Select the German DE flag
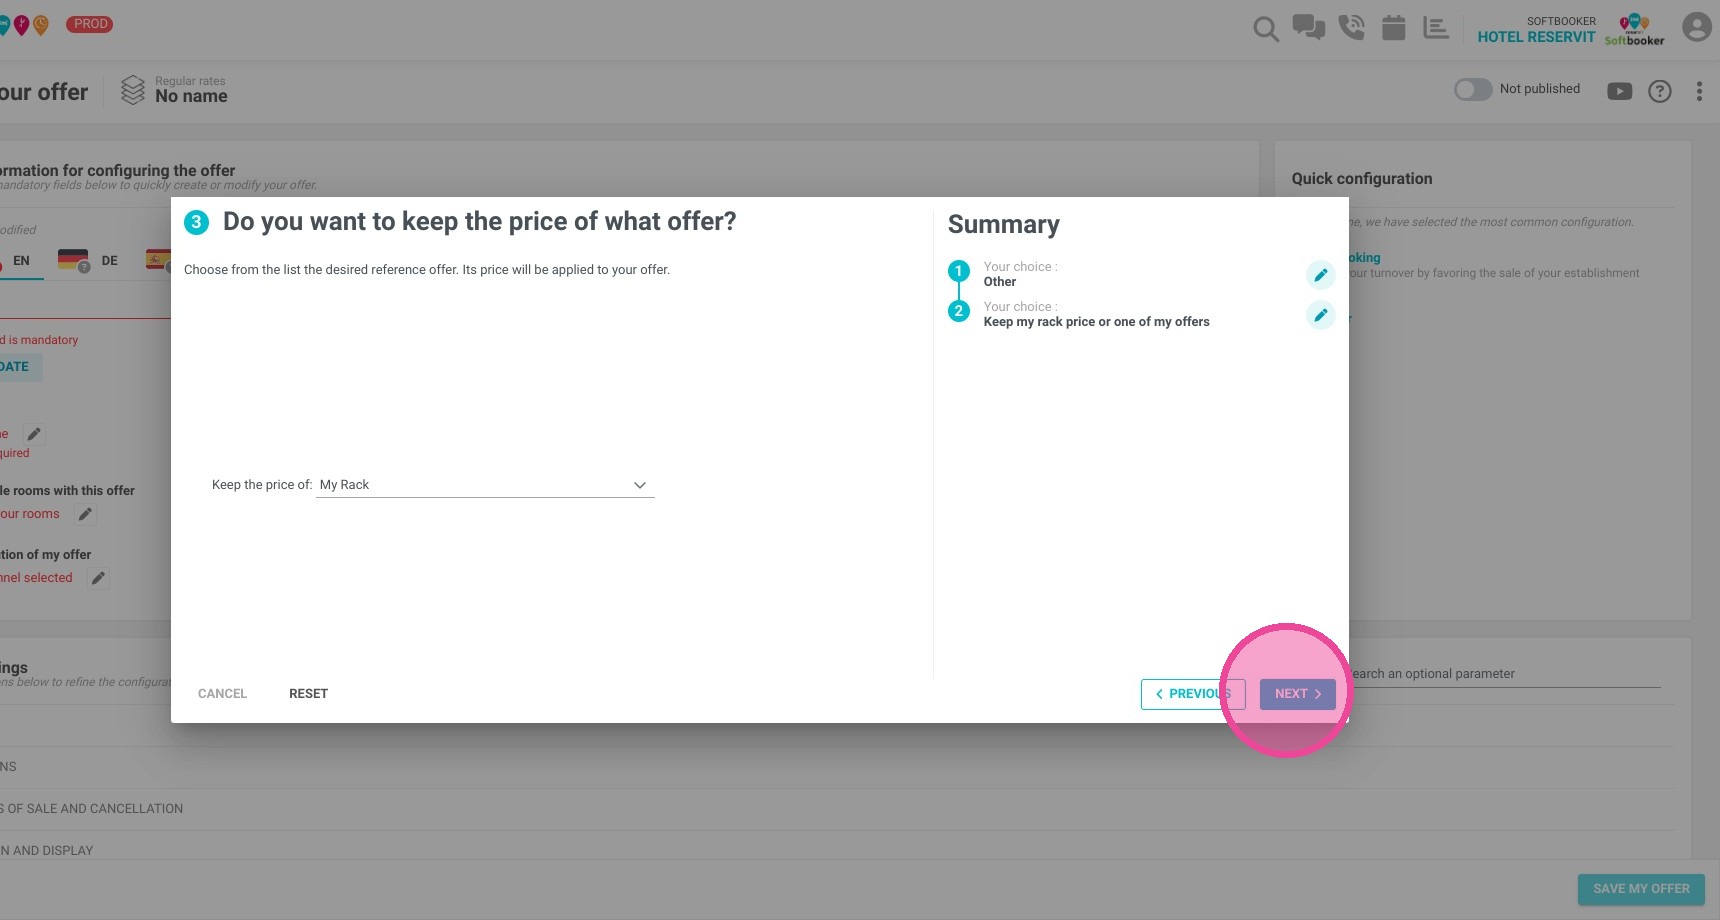Screen dimensions: 1720x920 (73, 260)
